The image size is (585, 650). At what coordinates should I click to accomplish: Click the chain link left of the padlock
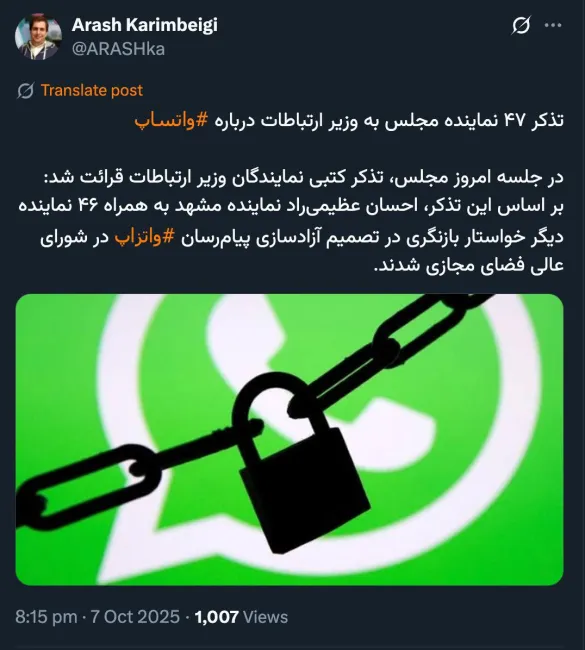coord(89,489)
